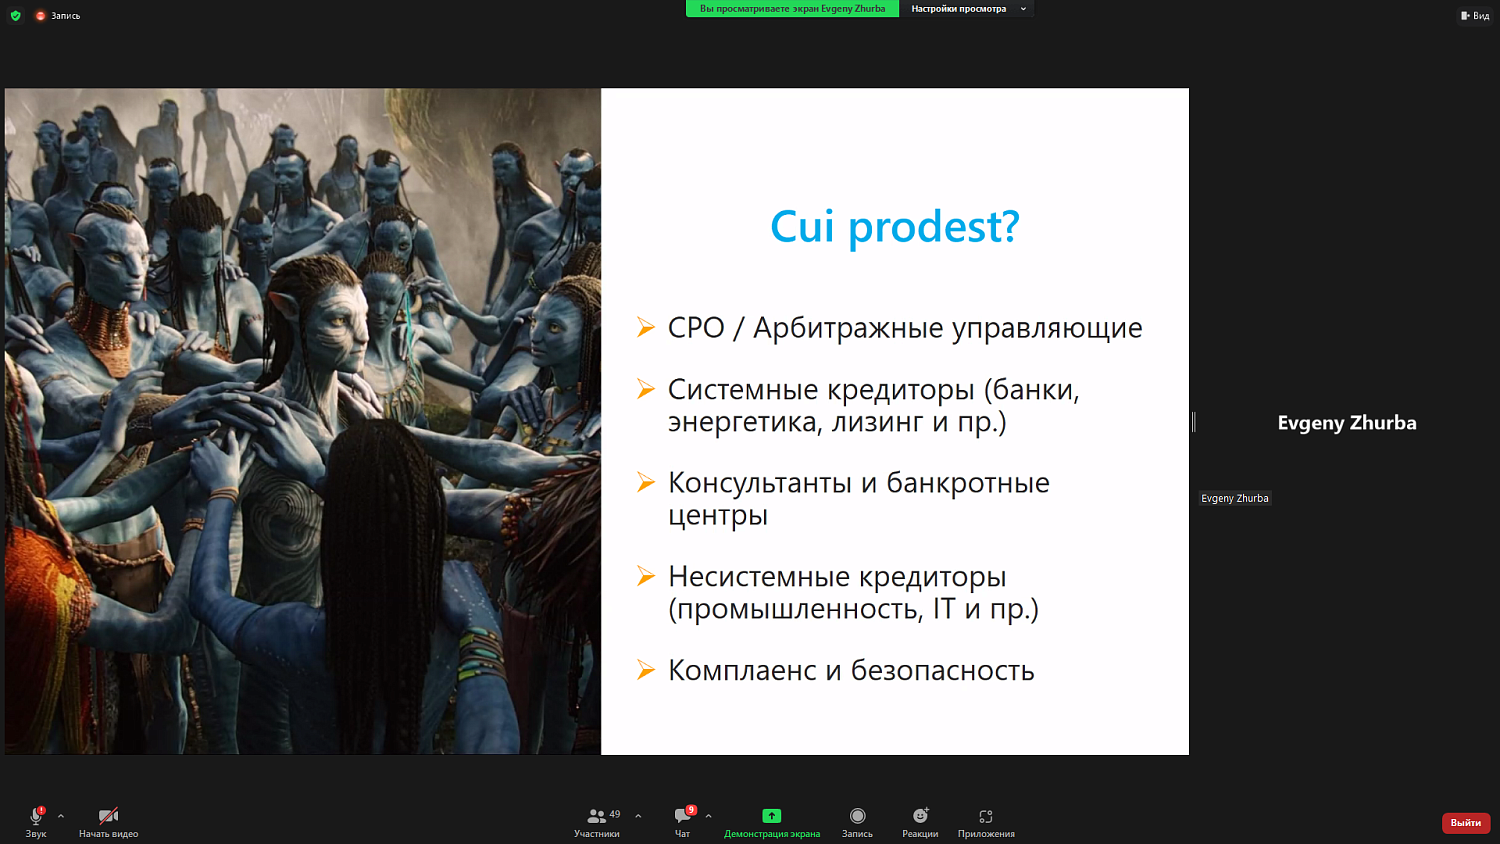Start recording via the Запись icon
This screenshot has width=1500, height=844.
(857, 818)
